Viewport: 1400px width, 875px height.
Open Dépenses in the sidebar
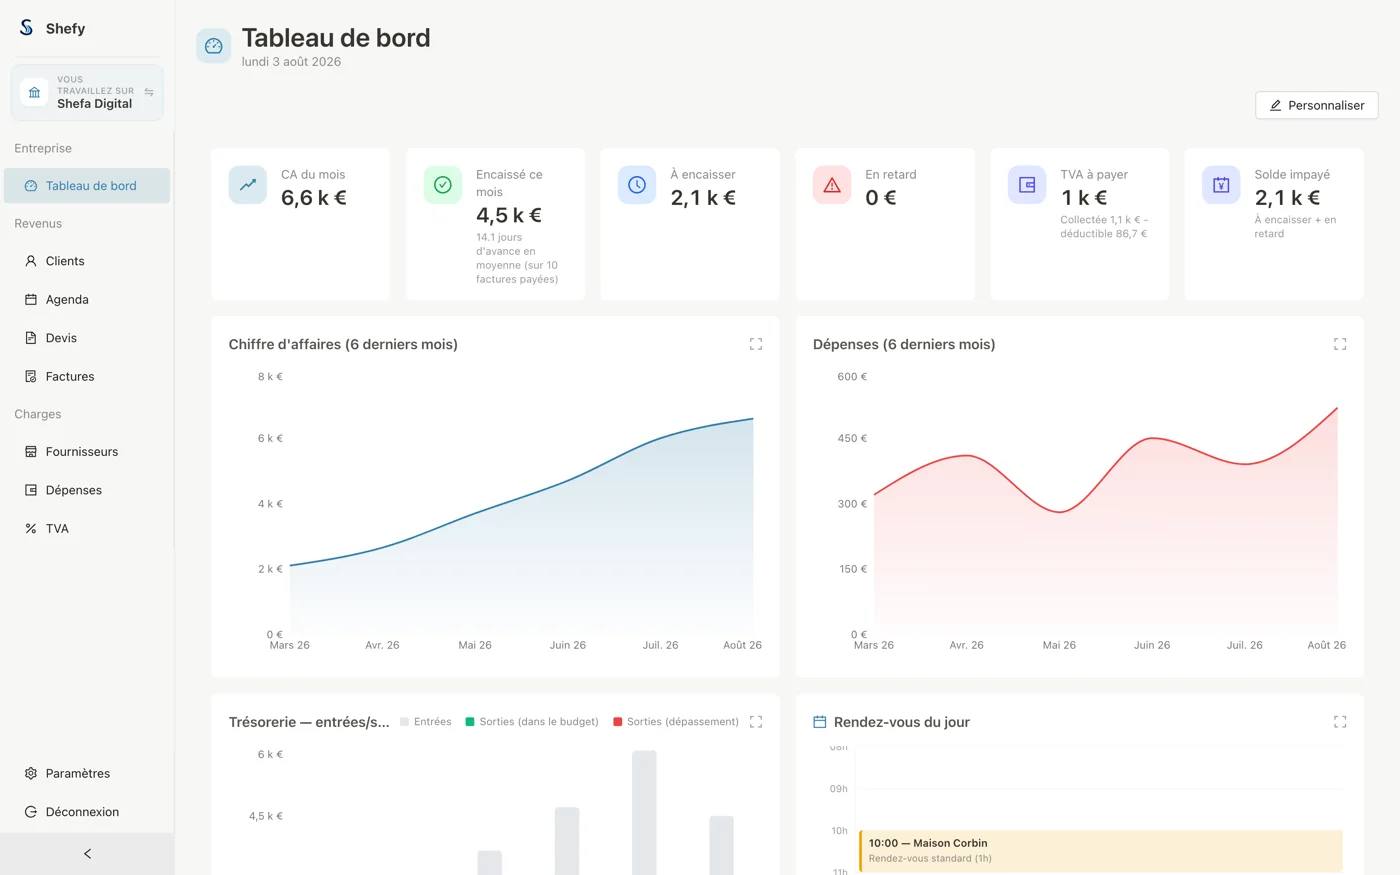click(87, 490)
